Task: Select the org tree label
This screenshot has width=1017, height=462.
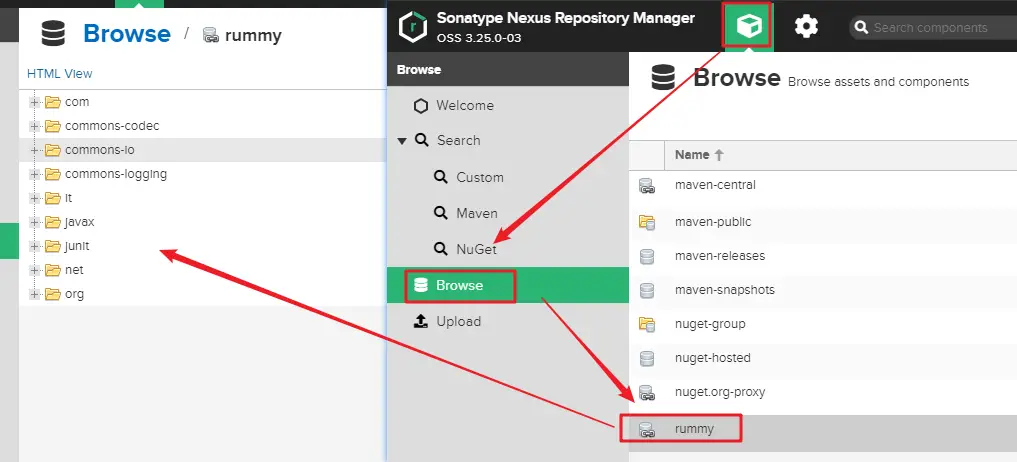Action: pyautogui.click(x=75, y=294)
